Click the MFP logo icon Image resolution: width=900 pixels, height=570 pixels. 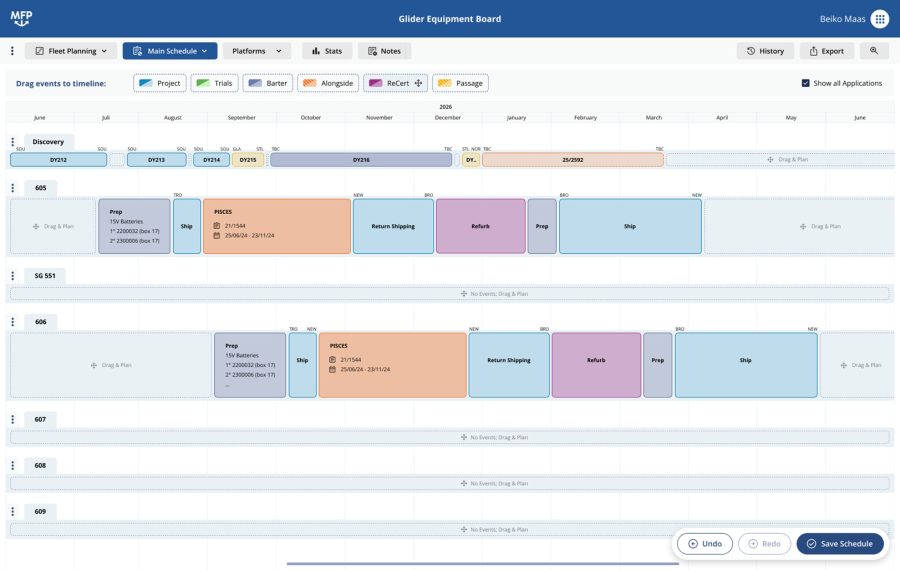coord(20,18)
